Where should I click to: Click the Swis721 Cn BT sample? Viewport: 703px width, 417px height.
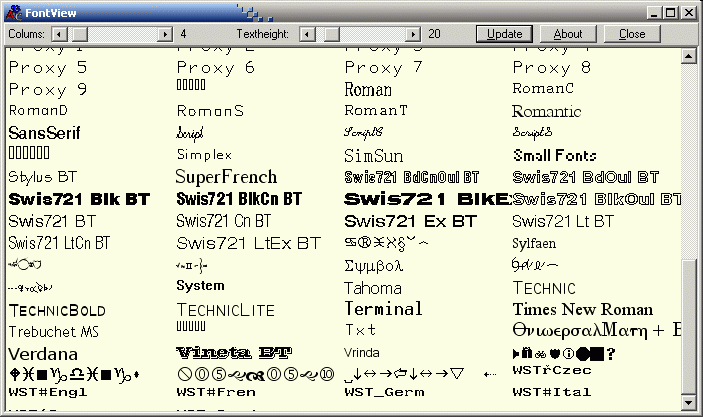tap(224, 221)
